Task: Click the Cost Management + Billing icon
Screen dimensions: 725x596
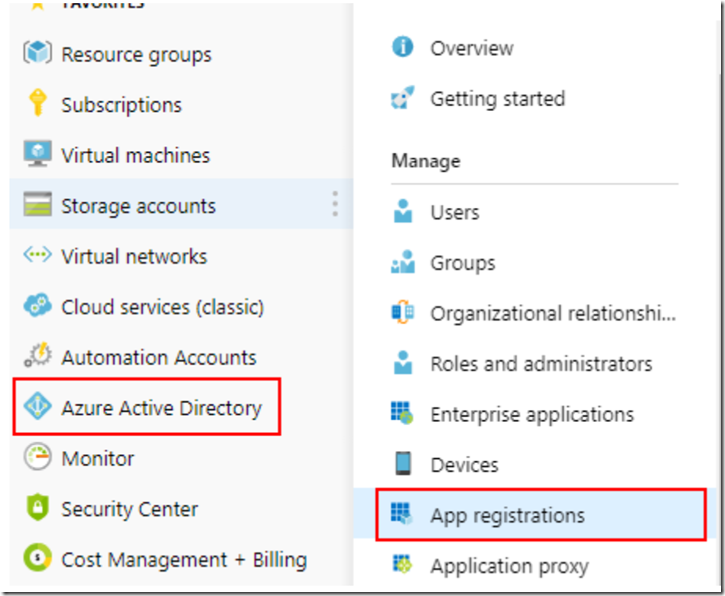Action: [37, 557]
